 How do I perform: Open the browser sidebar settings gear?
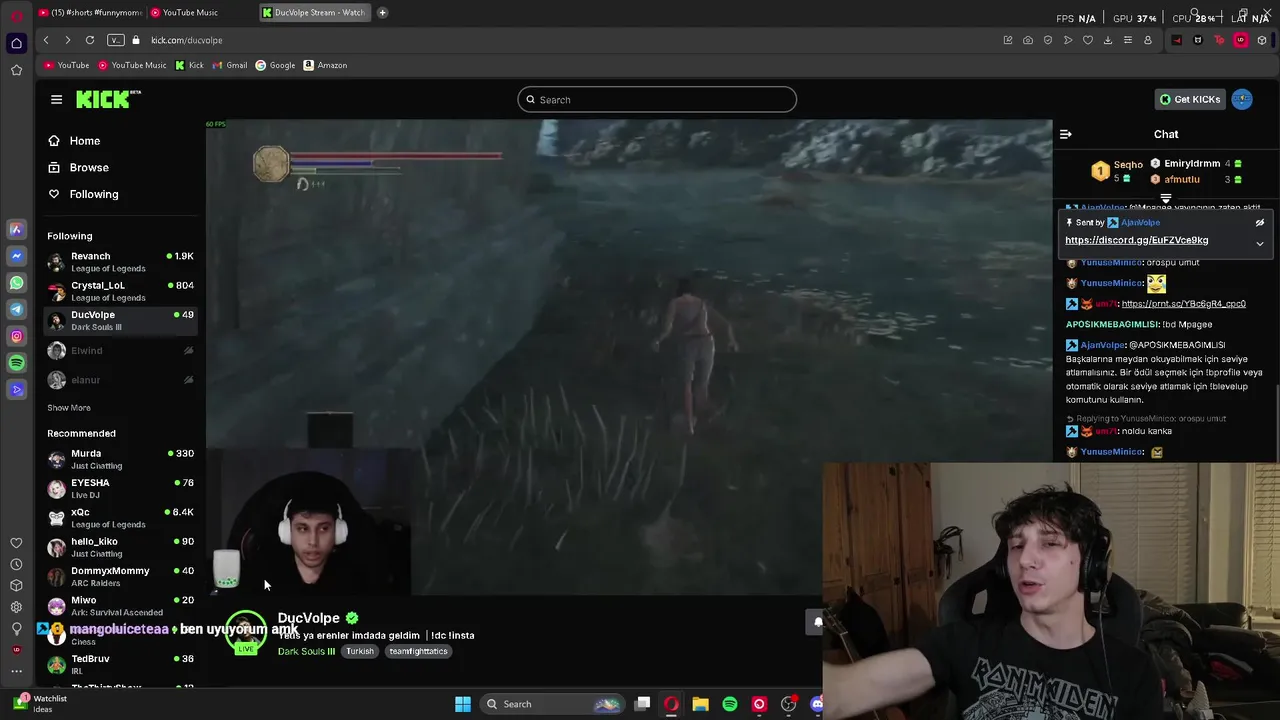pos(16,607)
